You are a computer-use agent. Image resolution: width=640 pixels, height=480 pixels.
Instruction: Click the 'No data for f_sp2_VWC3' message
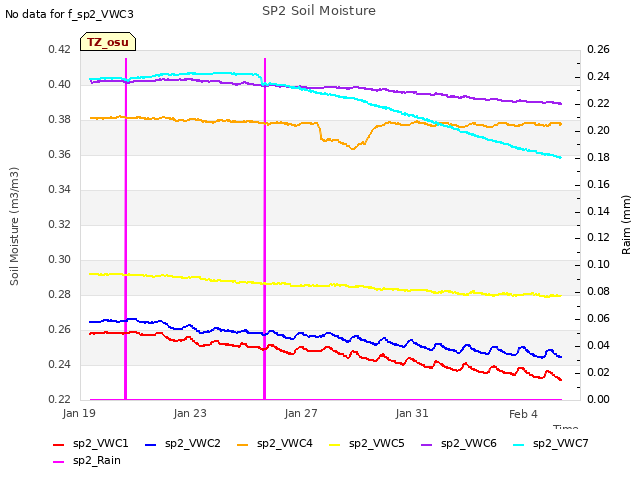click(x=69, y=14)
